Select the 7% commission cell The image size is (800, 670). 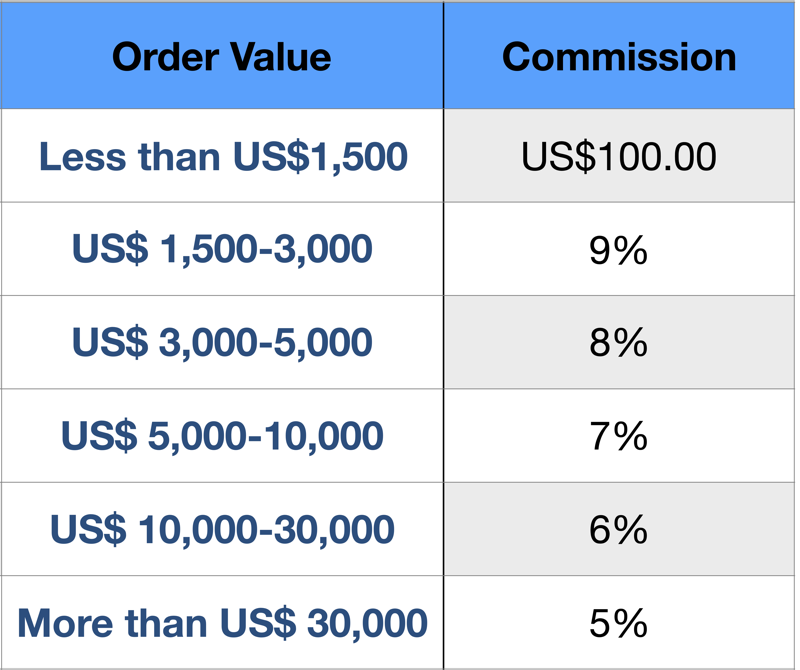click(619, 436)
